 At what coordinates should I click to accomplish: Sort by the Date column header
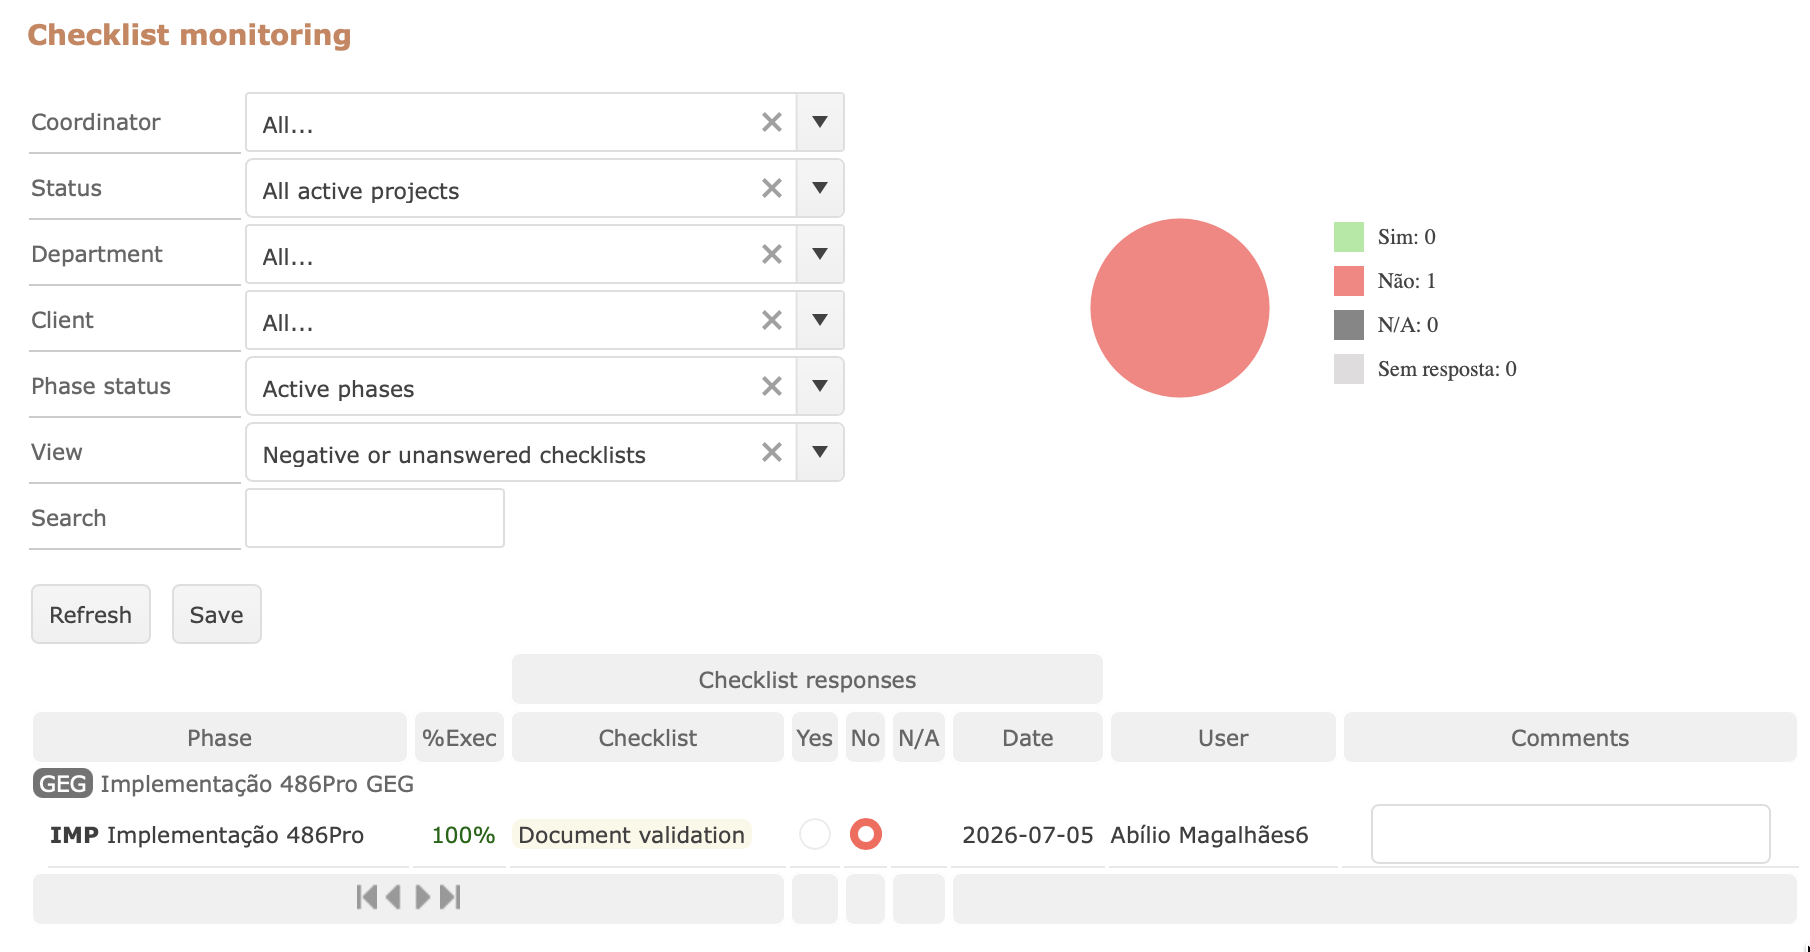1028,737
